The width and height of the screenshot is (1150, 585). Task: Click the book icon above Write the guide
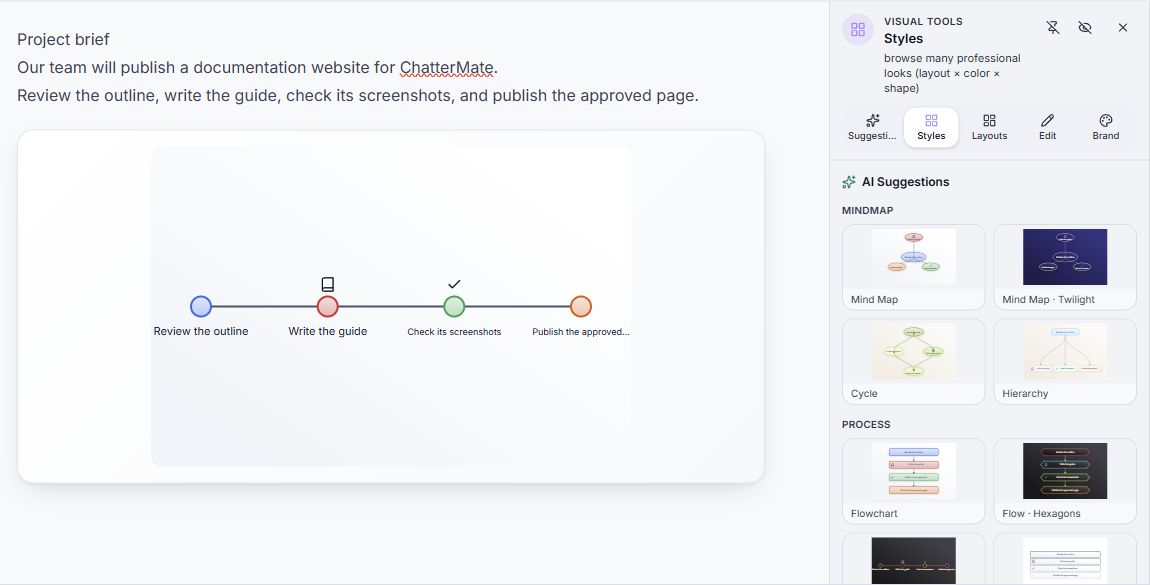[328, 284]
